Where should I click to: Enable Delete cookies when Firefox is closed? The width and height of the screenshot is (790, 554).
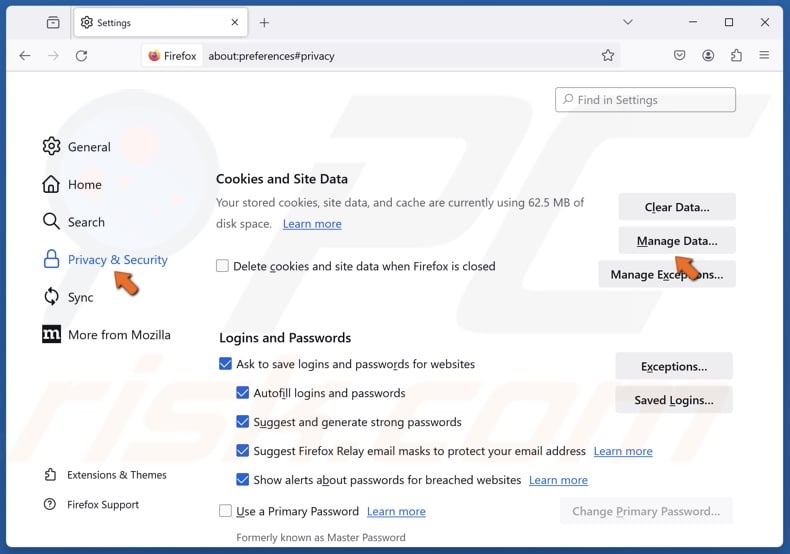(x=222, y=265)
